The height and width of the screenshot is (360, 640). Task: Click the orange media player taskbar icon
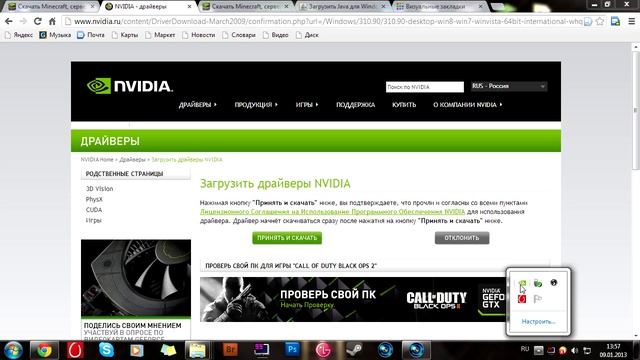(137, 350)
